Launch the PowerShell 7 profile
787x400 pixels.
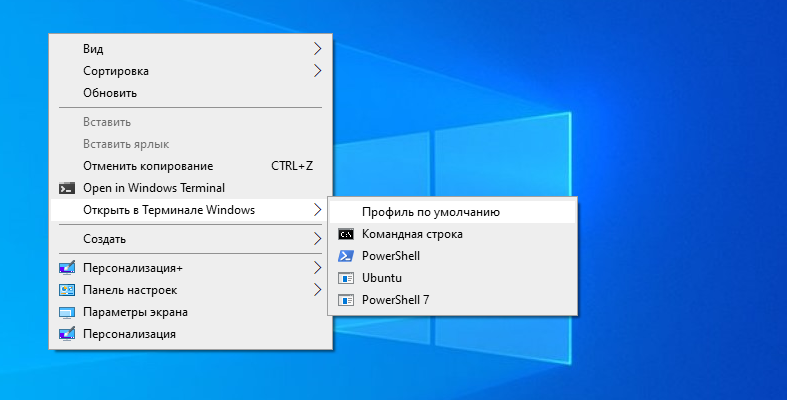[452, 300]
